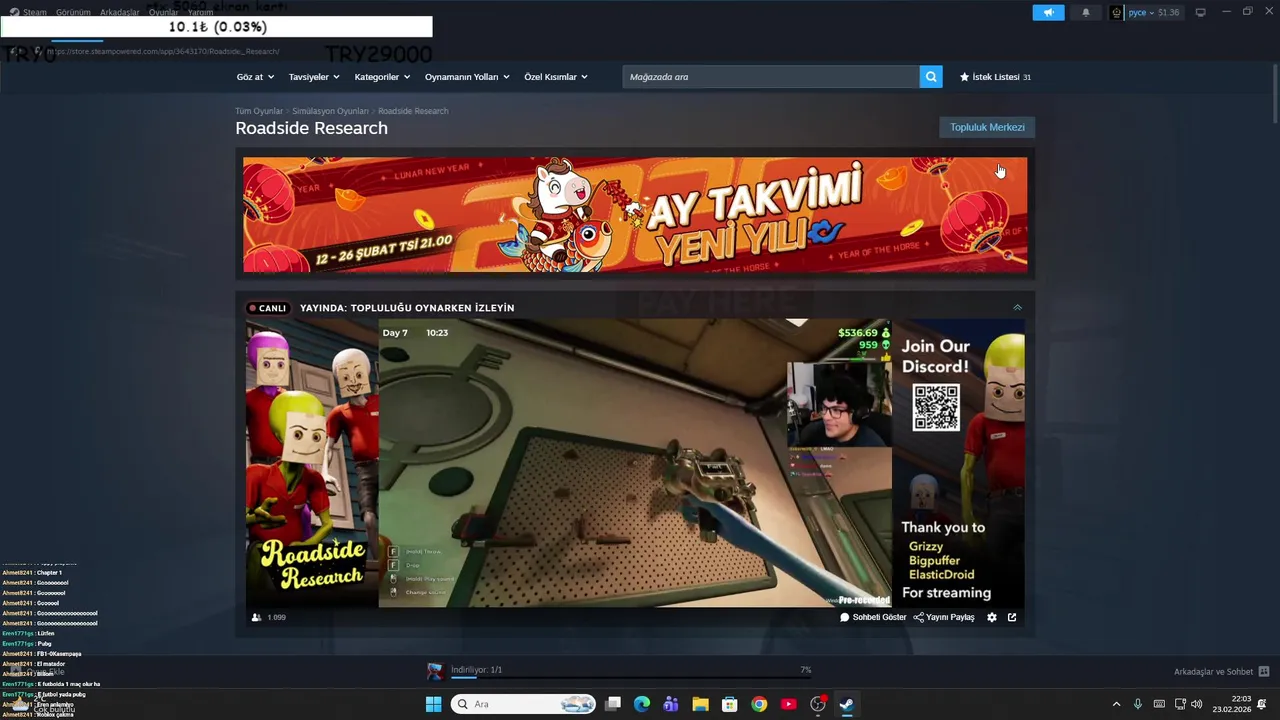Follow the Tüm Oyunlar breadcrumb link

[x=259, y=111]
